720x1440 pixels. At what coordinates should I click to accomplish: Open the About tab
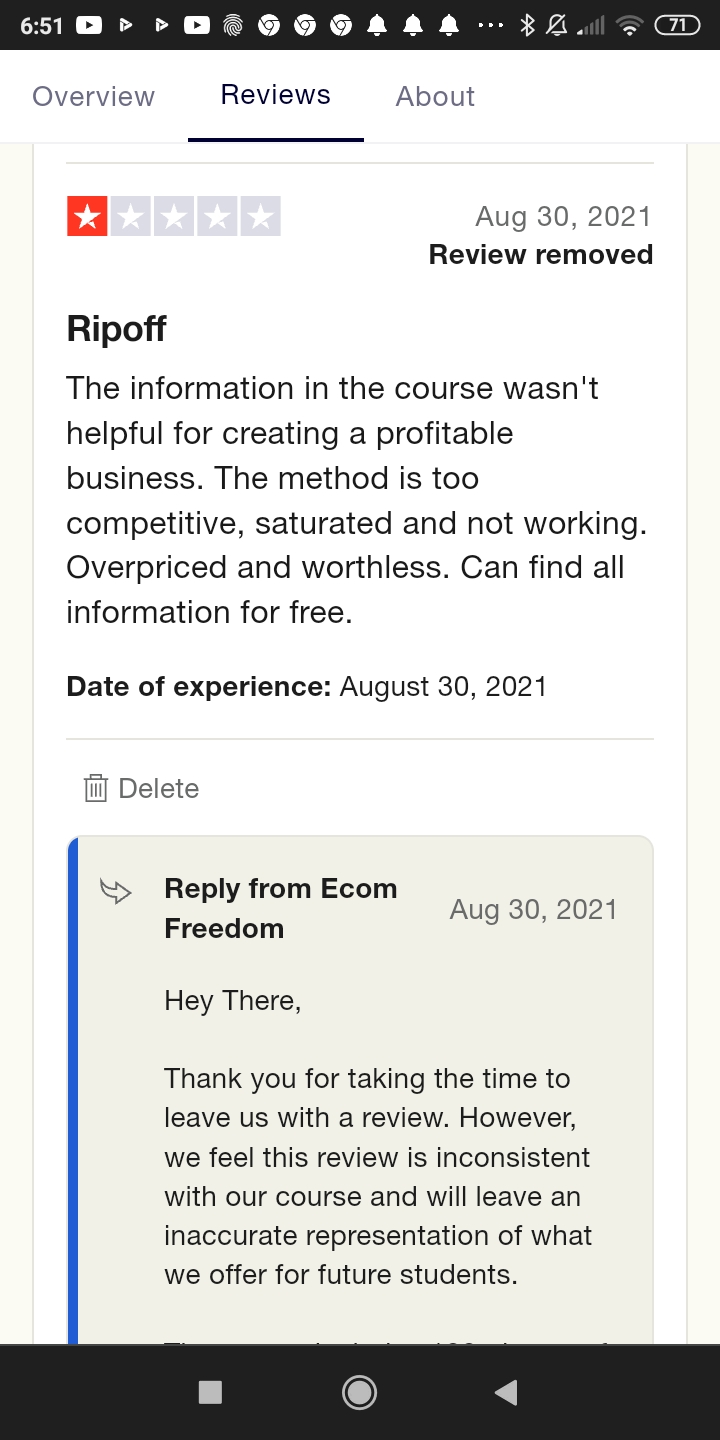435,96
